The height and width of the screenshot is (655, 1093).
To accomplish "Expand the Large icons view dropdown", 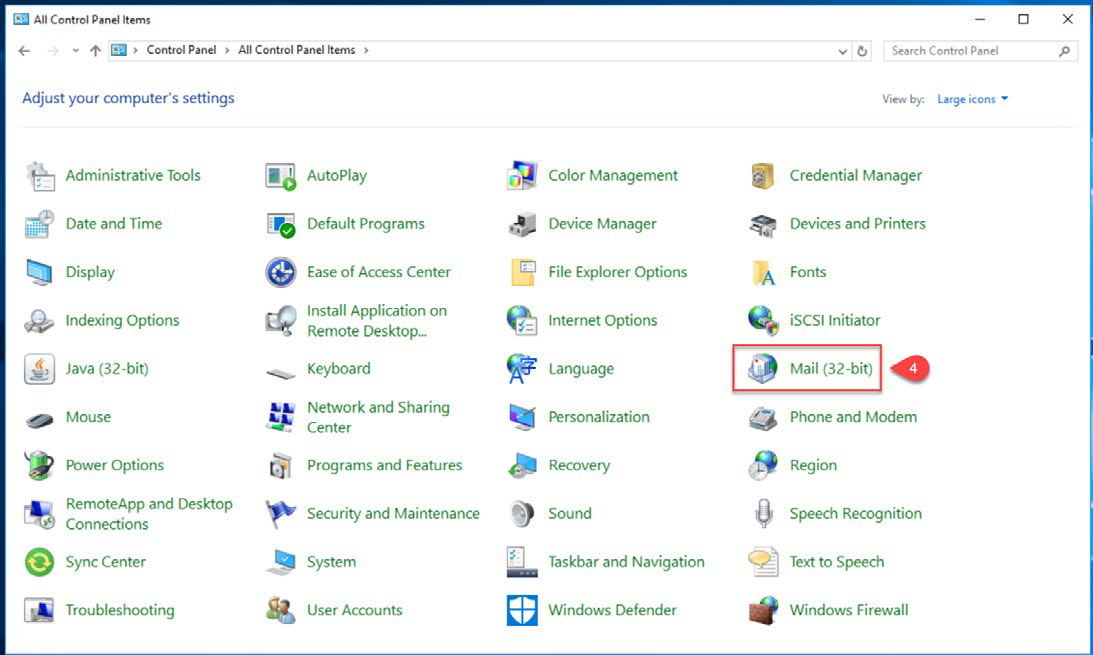I will [x=972, y=99].
